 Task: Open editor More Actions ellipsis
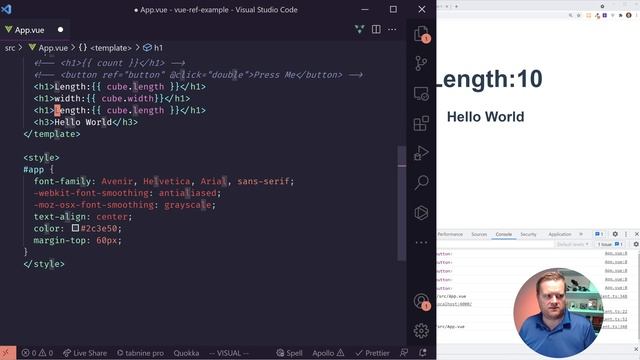(x=392, y=29)
